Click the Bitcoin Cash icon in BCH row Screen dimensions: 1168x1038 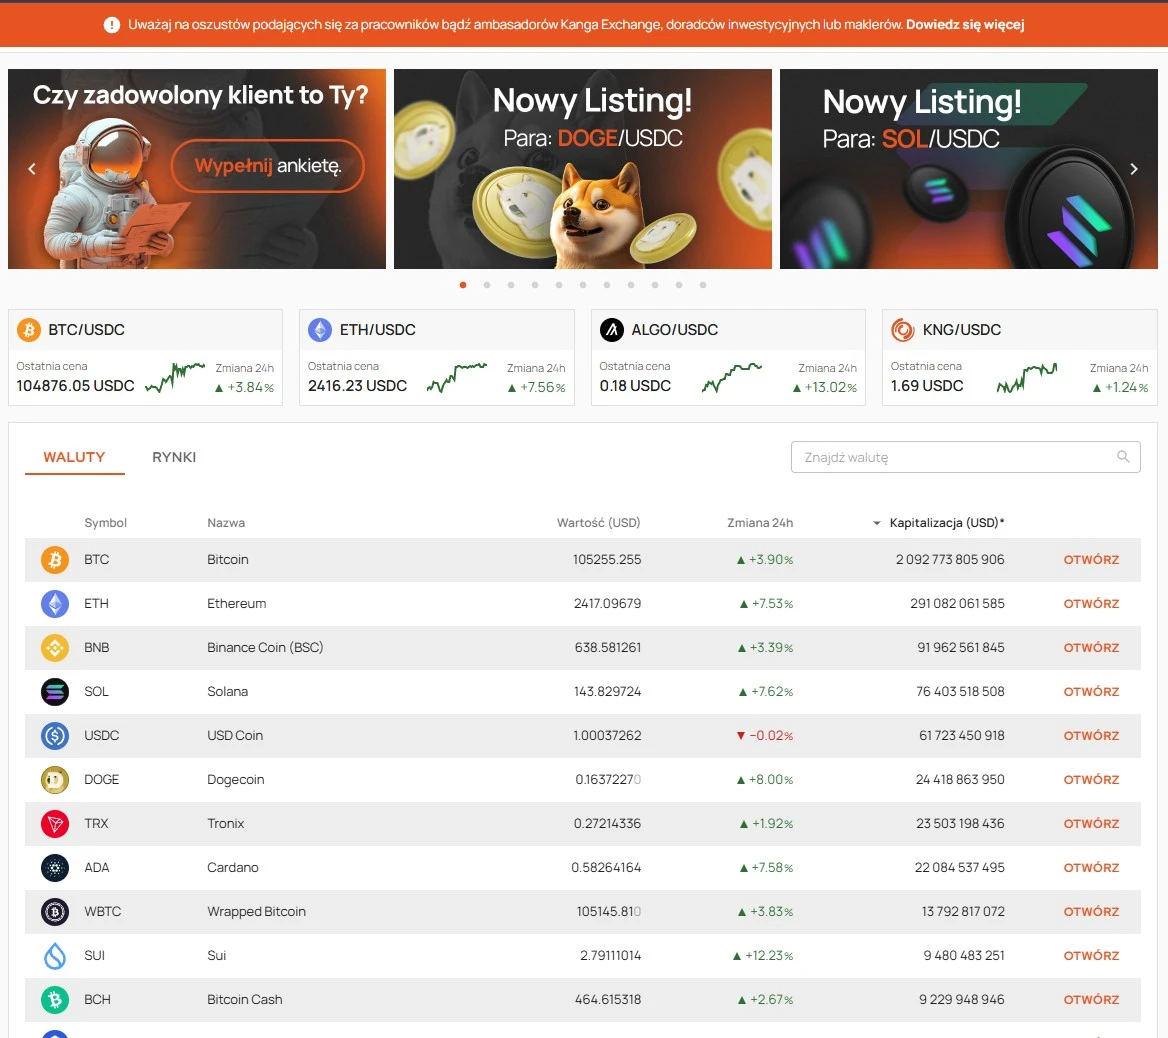[x=54, y=999]
